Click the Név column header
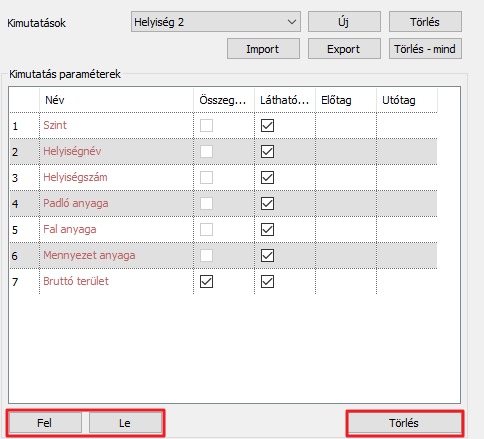 click(116, 100)
